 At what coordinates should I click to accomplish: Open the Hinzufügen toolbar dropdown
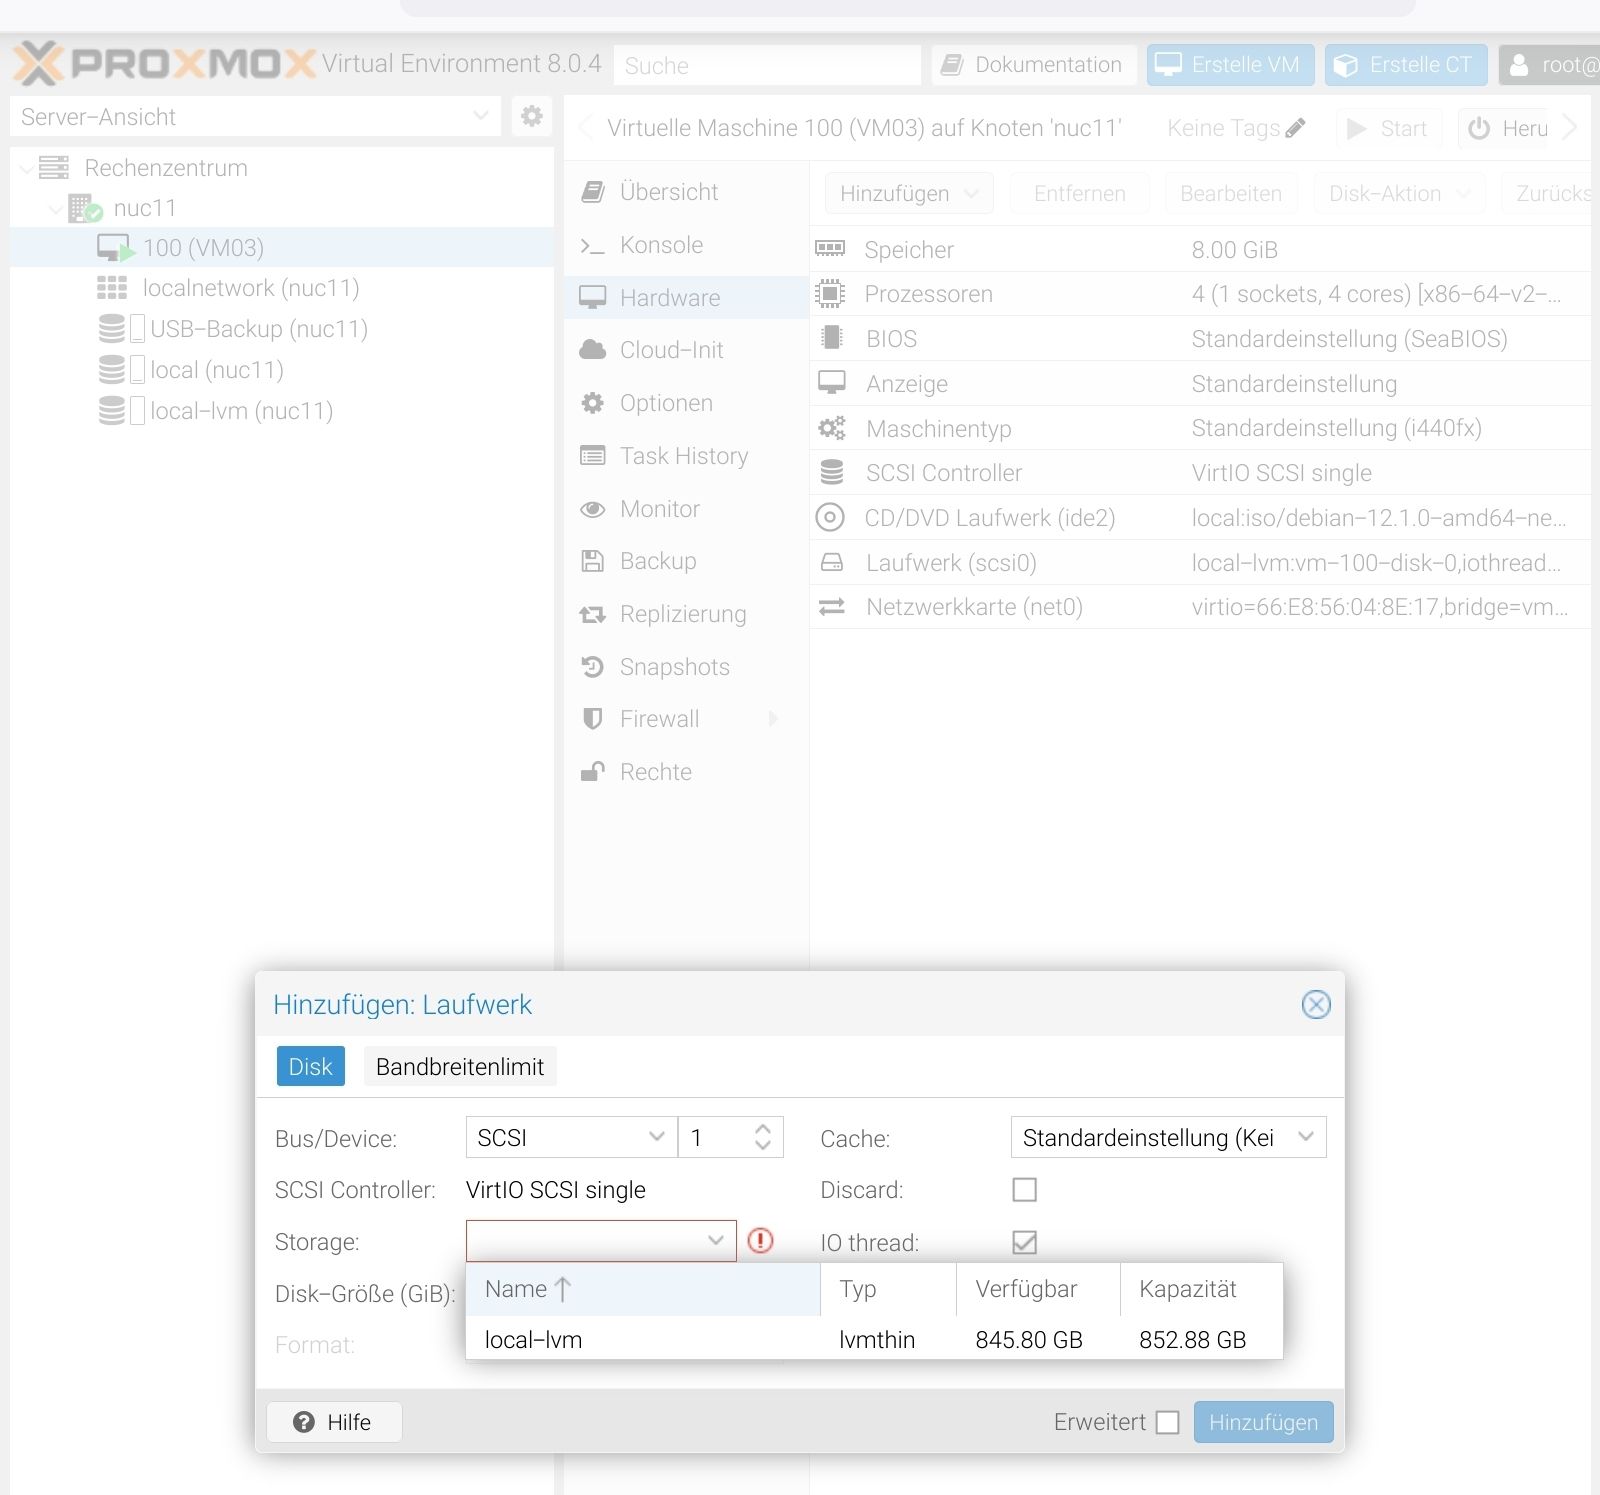(x=909, y=193)
